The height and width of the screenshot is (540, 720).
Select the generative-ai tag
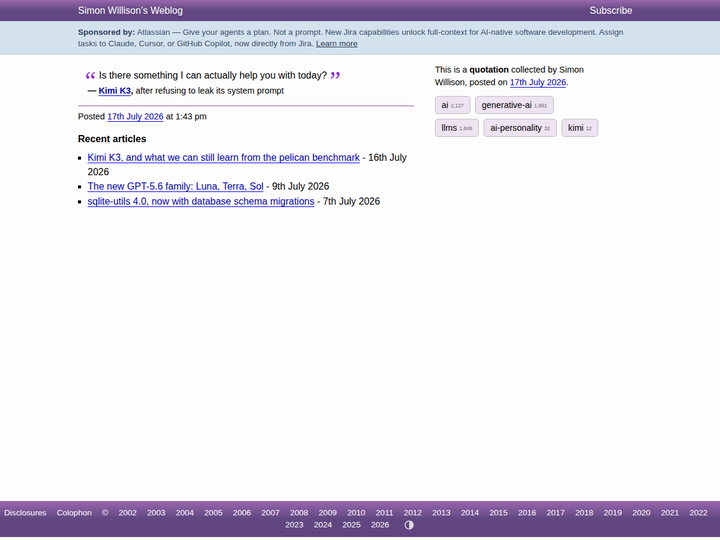(x=514, y=105)
